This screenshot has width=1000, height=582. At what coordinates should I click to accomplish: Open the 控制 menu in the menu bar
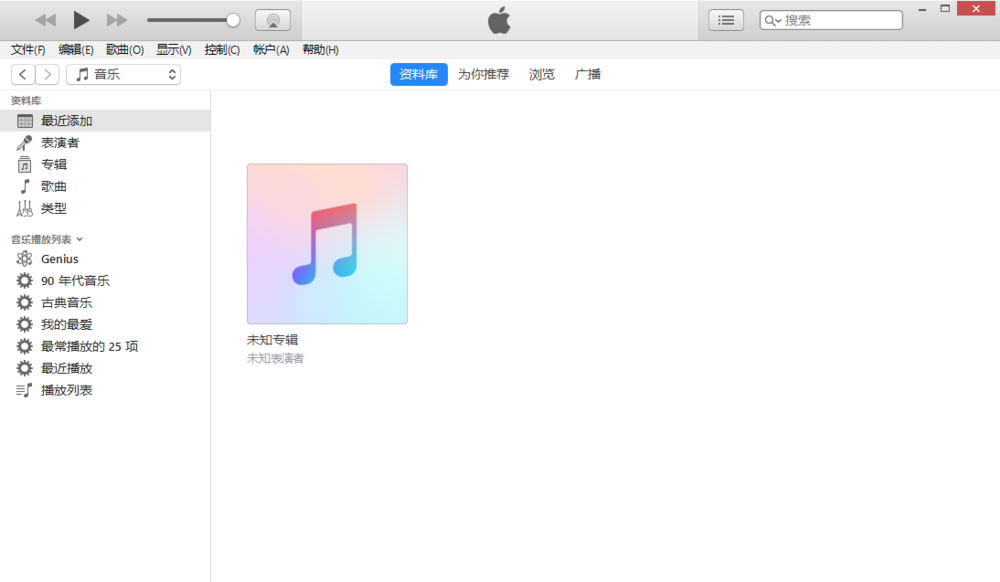pos(221,49)
